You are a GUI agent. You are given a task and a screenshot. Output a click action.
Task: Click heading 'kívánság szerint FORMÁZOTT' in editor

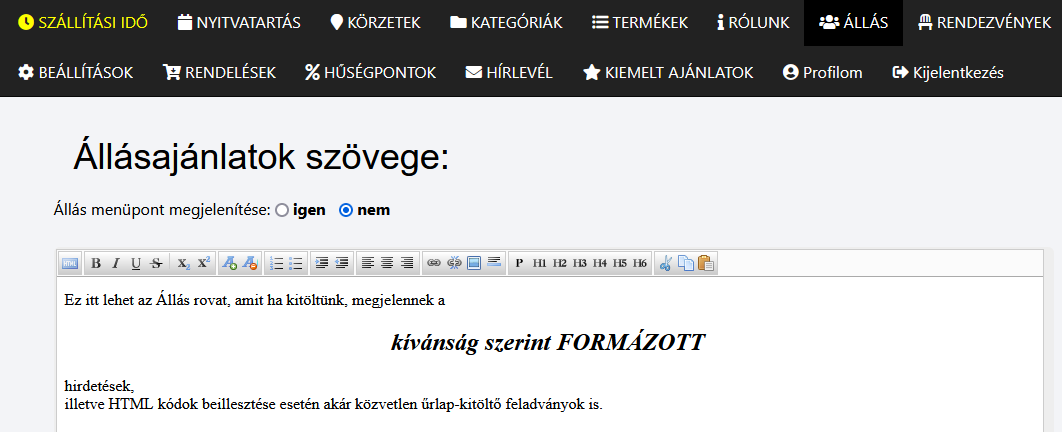coord(548,343)
